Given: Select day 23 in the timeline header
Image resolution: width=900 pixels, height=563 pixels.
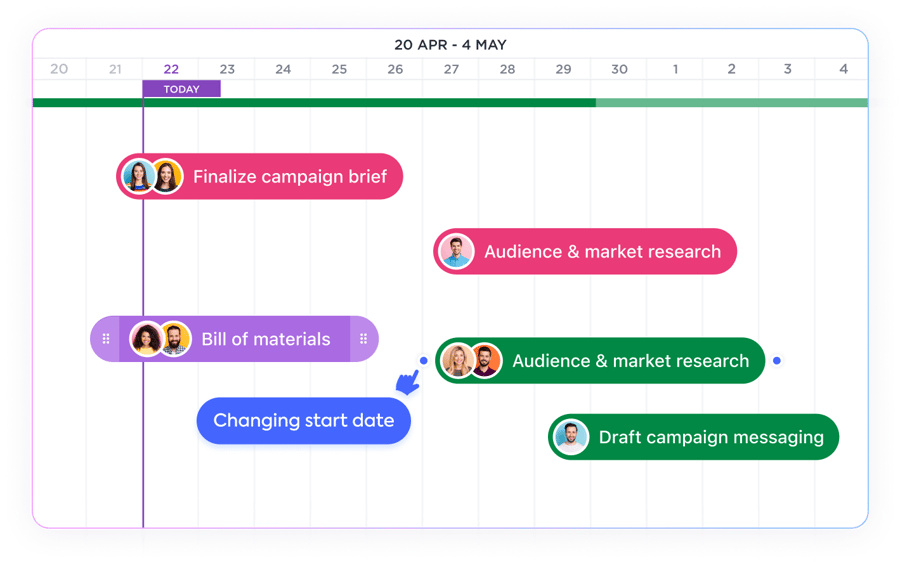Looking at the screenshot, I should [227, 69].
